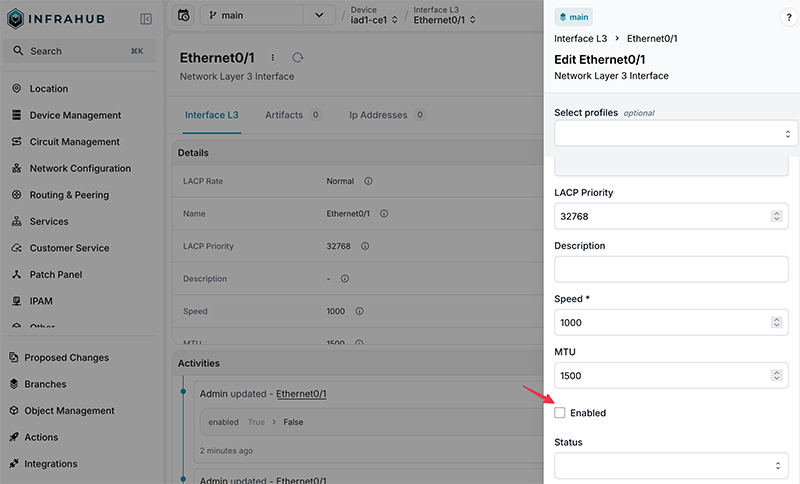The width and height of the screenshot is (800, 484).
Task: Open Location in the sidebar
Action: [48, 89]
